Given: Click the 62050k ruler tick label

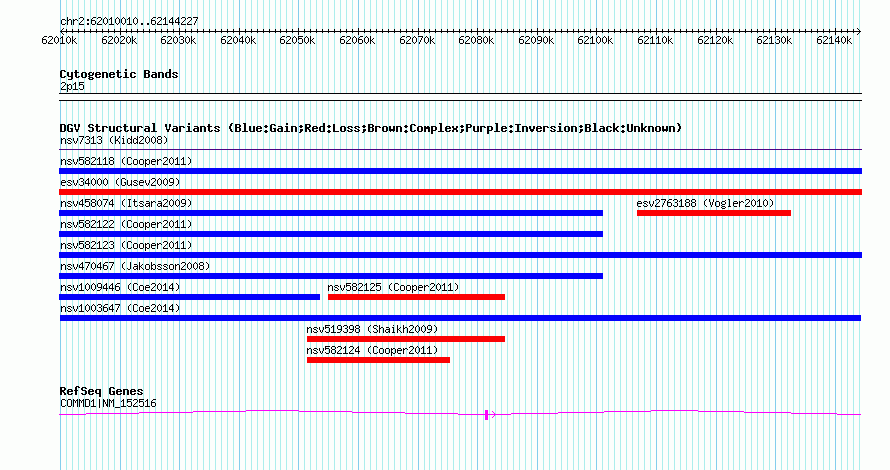Looking at the screenshot, I should coord(297,40).
